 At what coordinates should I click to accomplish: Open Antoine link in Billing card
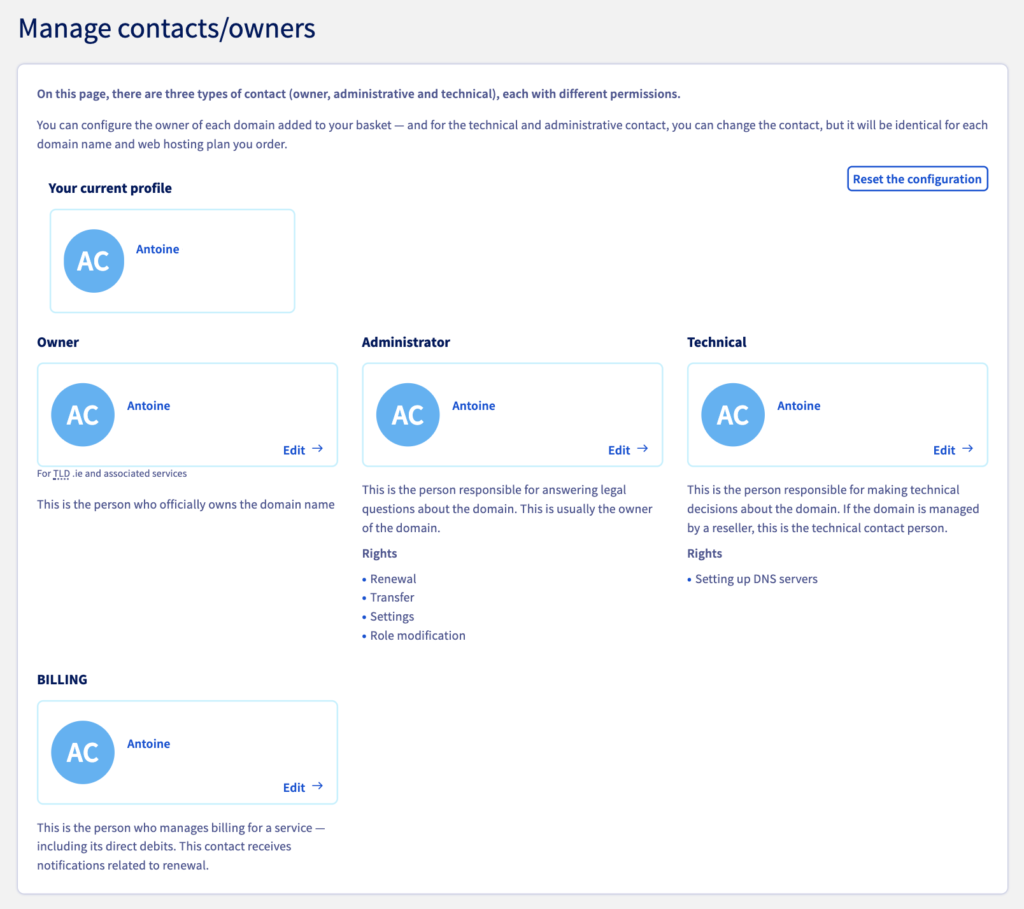click(148, 744)
